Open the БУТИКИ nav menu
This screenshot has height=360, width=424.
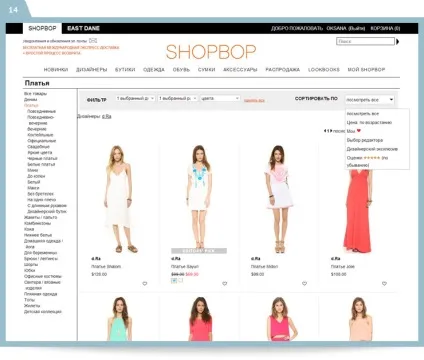click(125, 70)
